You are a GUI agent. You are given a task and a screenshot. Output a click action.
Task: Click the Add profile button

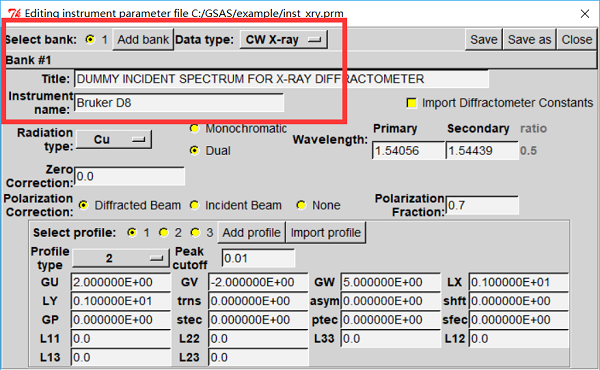(251, 233)
